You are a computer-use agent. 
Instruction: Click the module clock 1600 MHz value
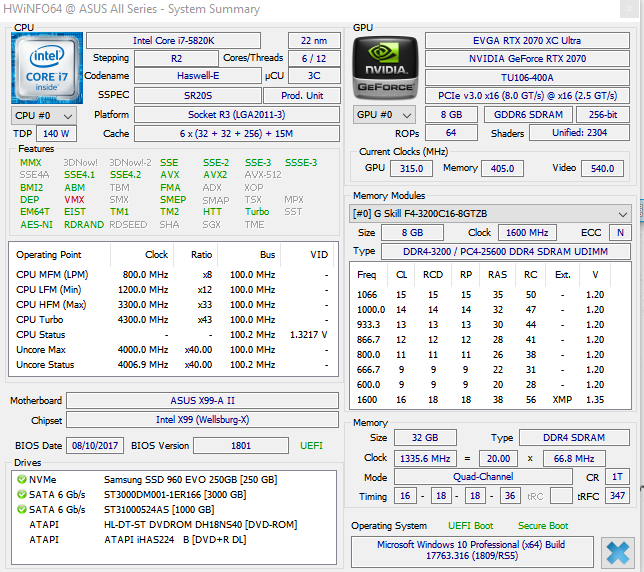coord(527,233)
